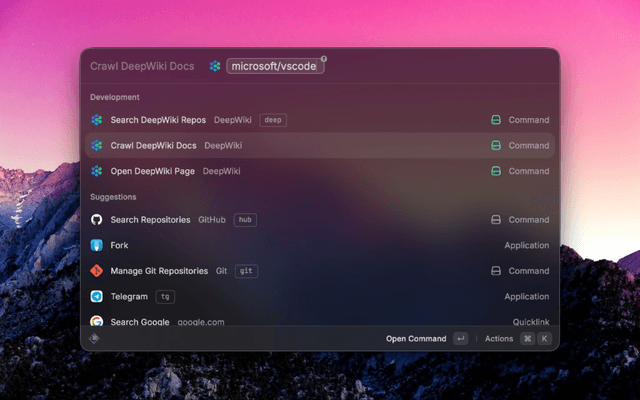Click the Command key symbol badge
Image resolution: width=640 pixels, height=400 pixels.
[x=528, y=339]
